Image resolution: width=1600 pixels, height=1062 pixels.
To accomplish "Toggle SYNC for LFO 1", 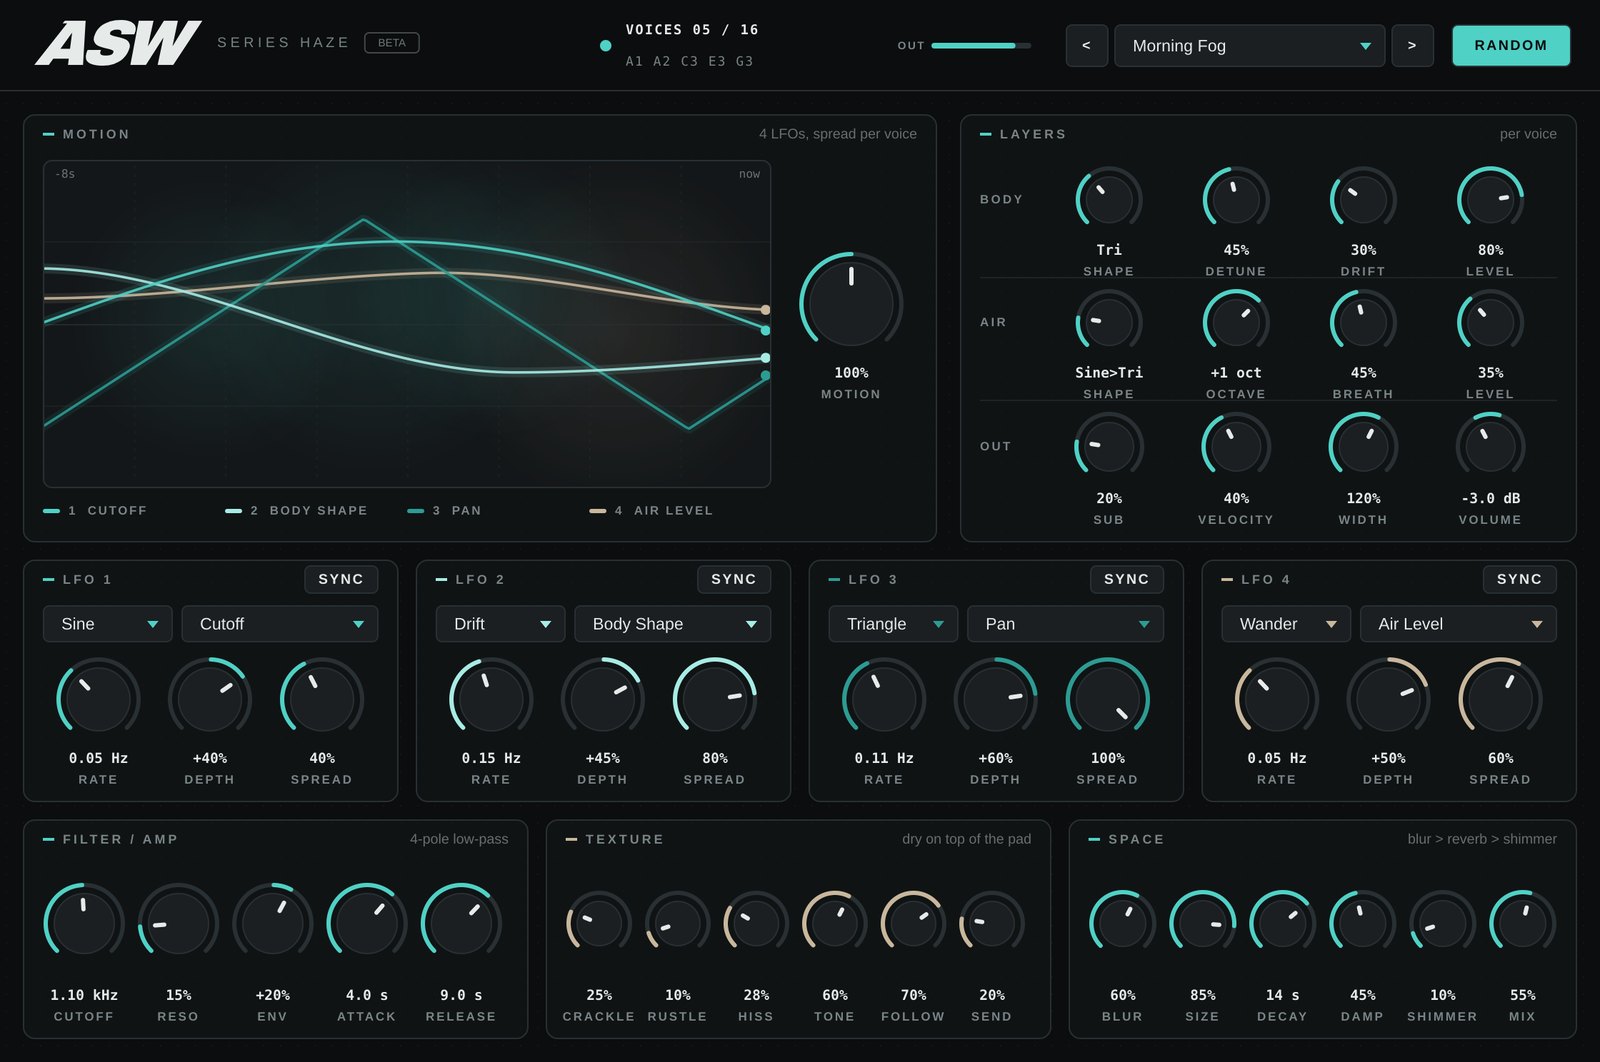I will pos(341,579).
